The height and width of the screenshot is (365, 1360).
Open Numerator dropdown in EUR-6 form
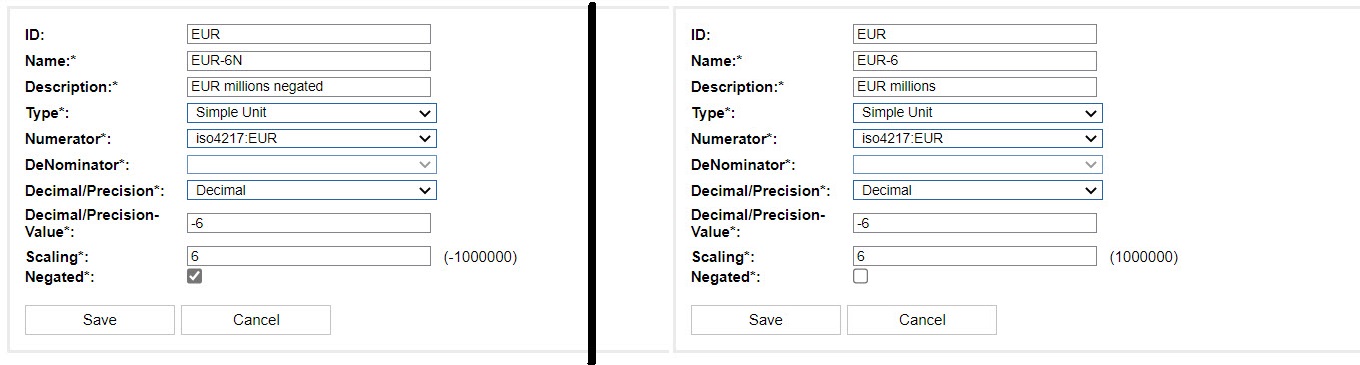pyautogui.click(x=978, y=139)
